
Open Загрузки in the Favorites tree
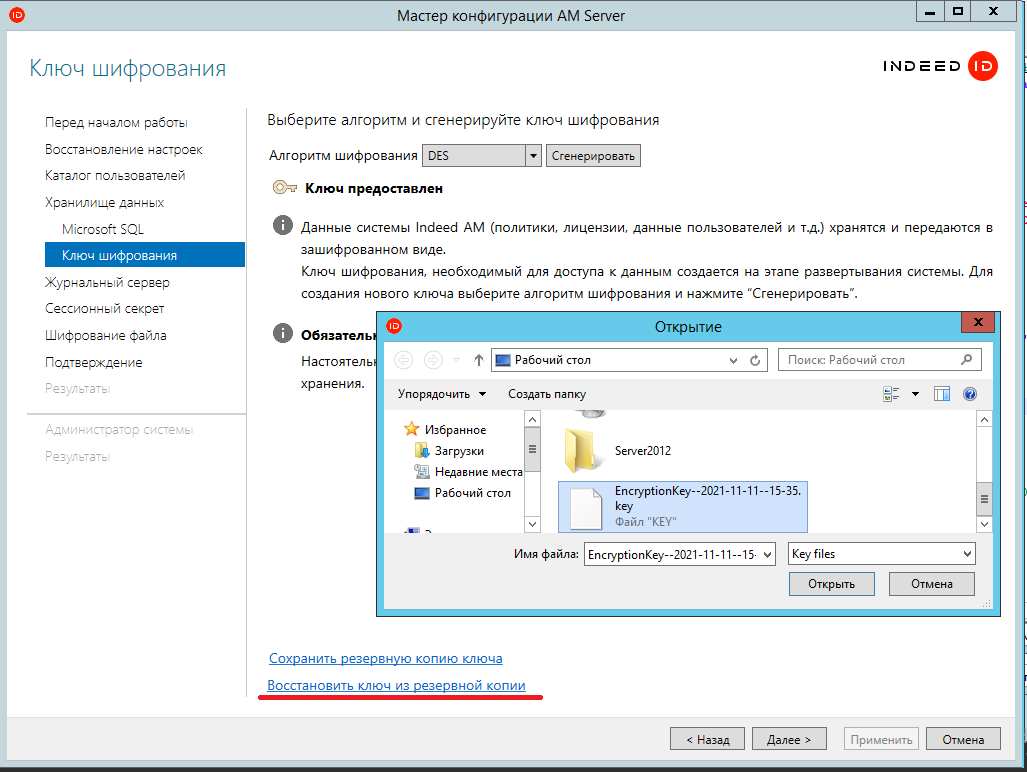[458, 451]
